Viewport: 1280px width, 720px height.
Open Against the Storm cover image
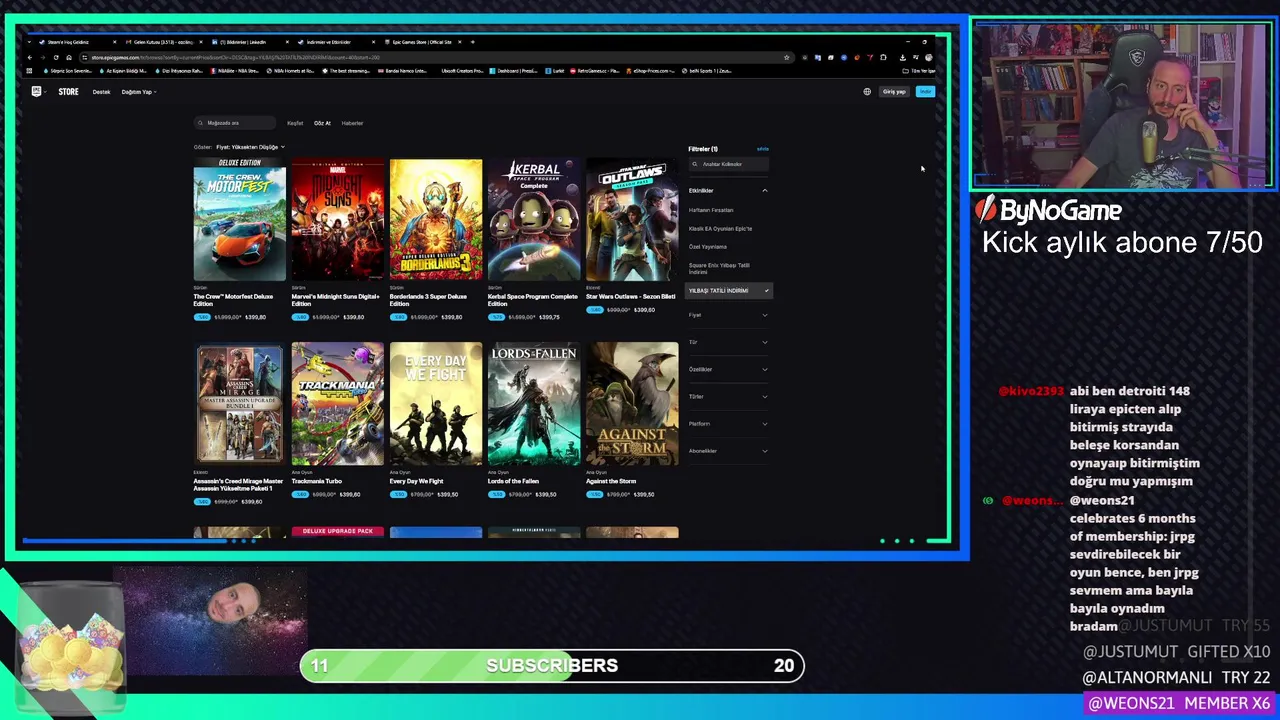pos(632,404)
